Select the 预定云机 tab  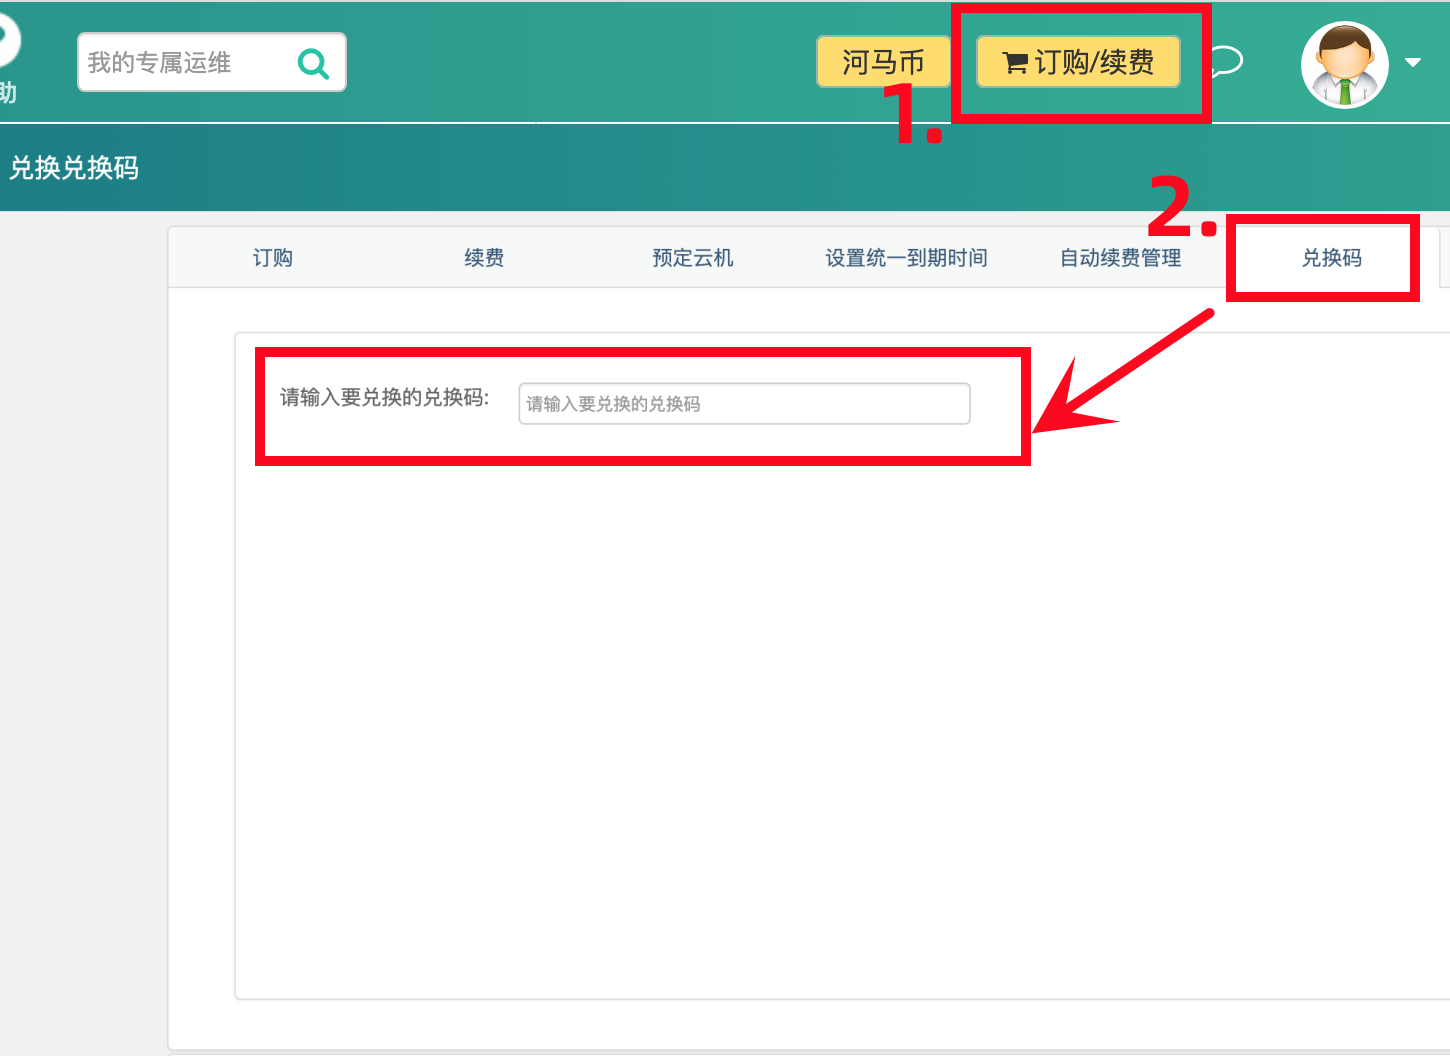(x=692, y=258)
